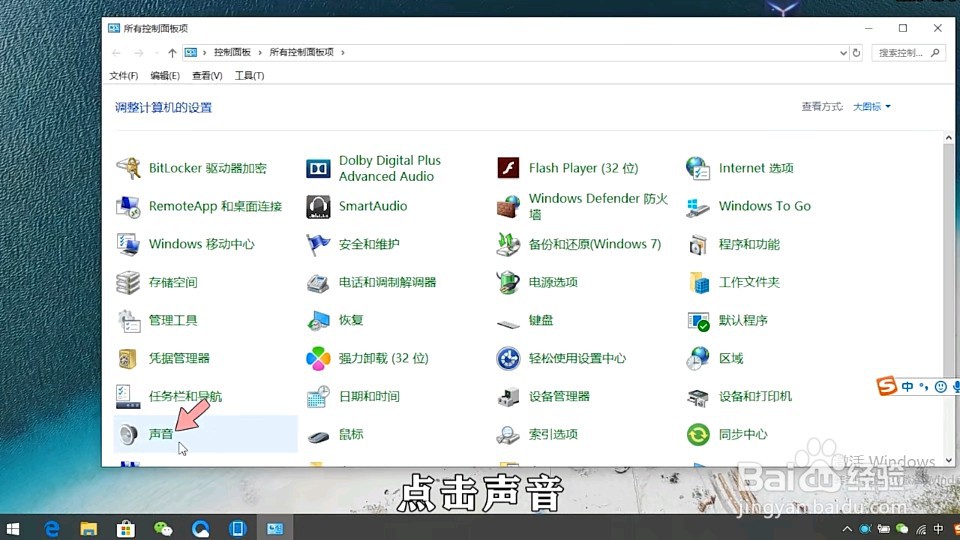Viewport: 960px width, 540px height.
Task: Open 安全和维护 flag icon
Action: (318, 244)
